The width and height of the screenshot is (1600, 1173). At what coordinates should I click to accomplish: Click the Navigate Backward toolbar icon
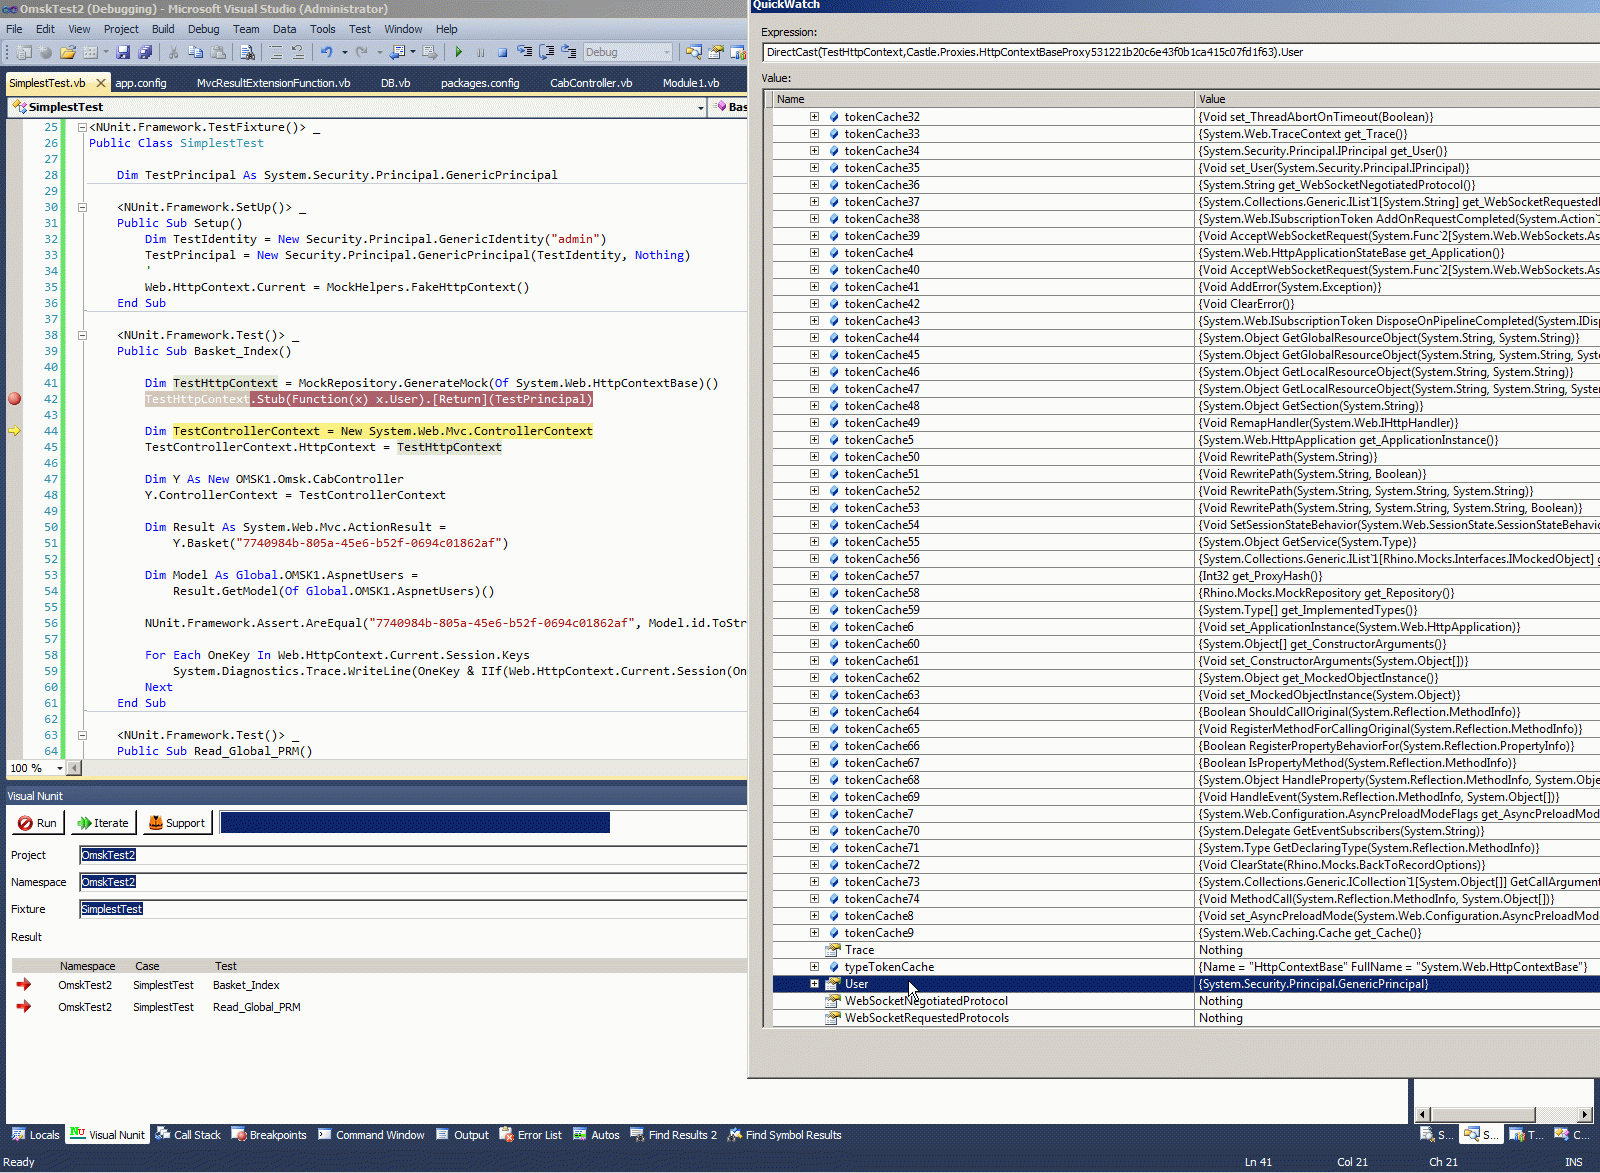[x=398, y=52]
